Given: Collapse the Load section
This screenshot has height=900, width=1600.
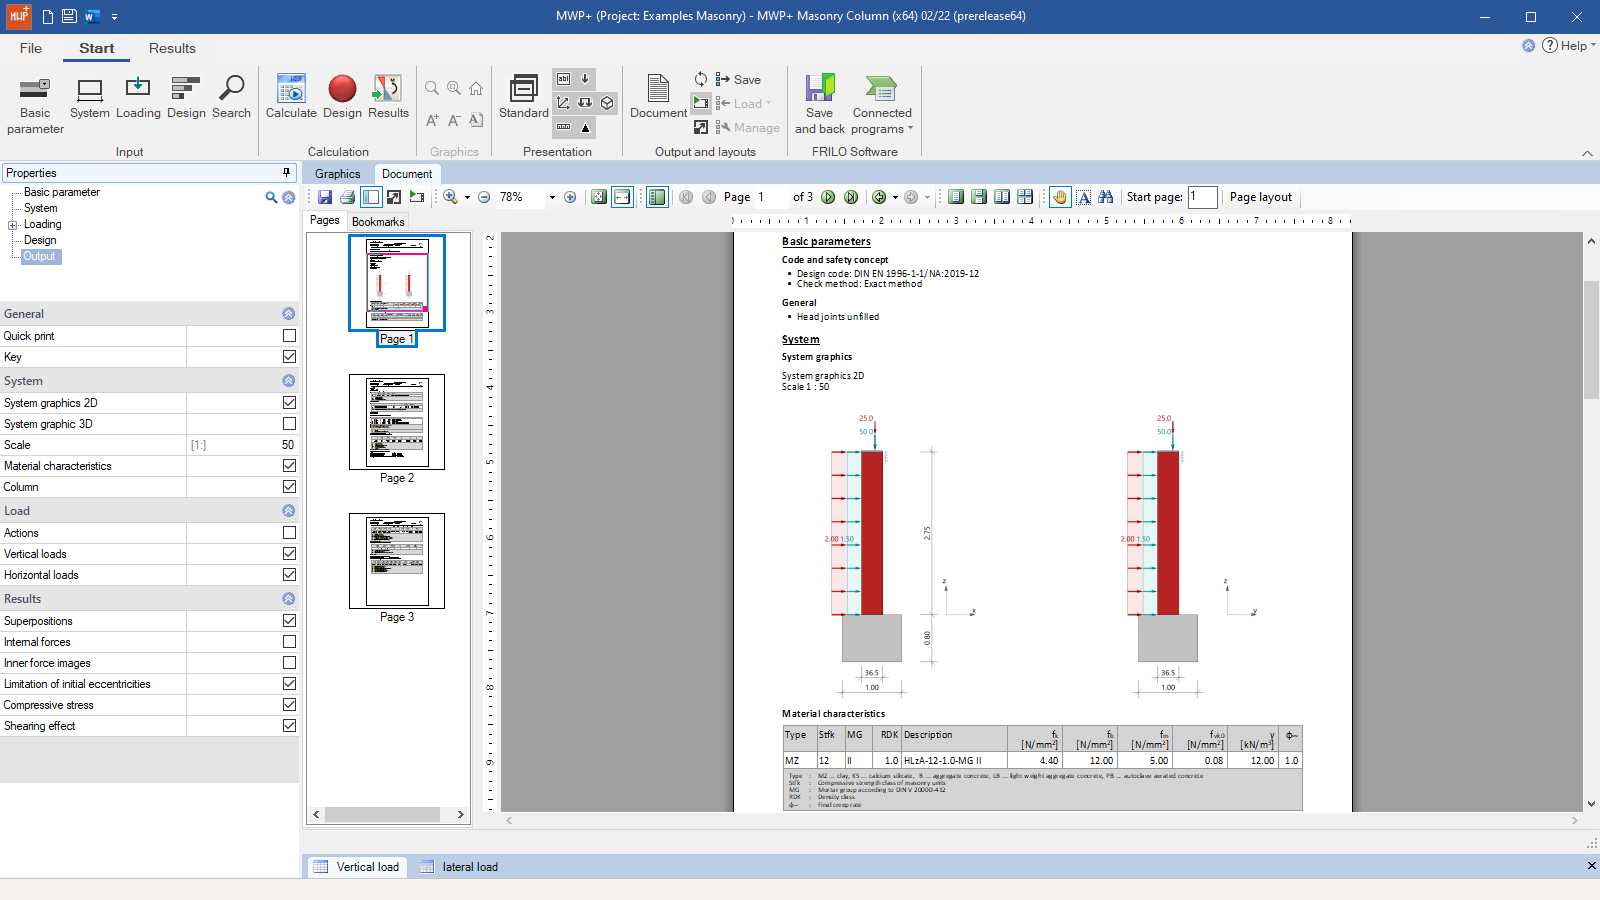Looking at the screenshot, I should [288, 511].
